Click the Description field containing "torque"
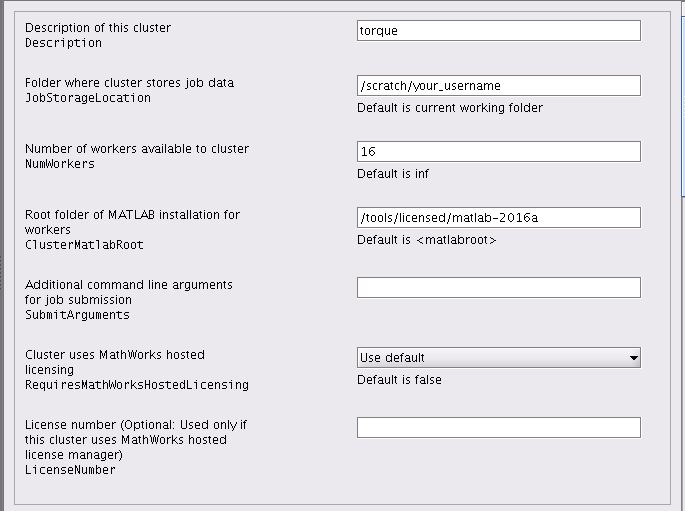The height and width of the screenshot is (511, 685). point(498,31)
